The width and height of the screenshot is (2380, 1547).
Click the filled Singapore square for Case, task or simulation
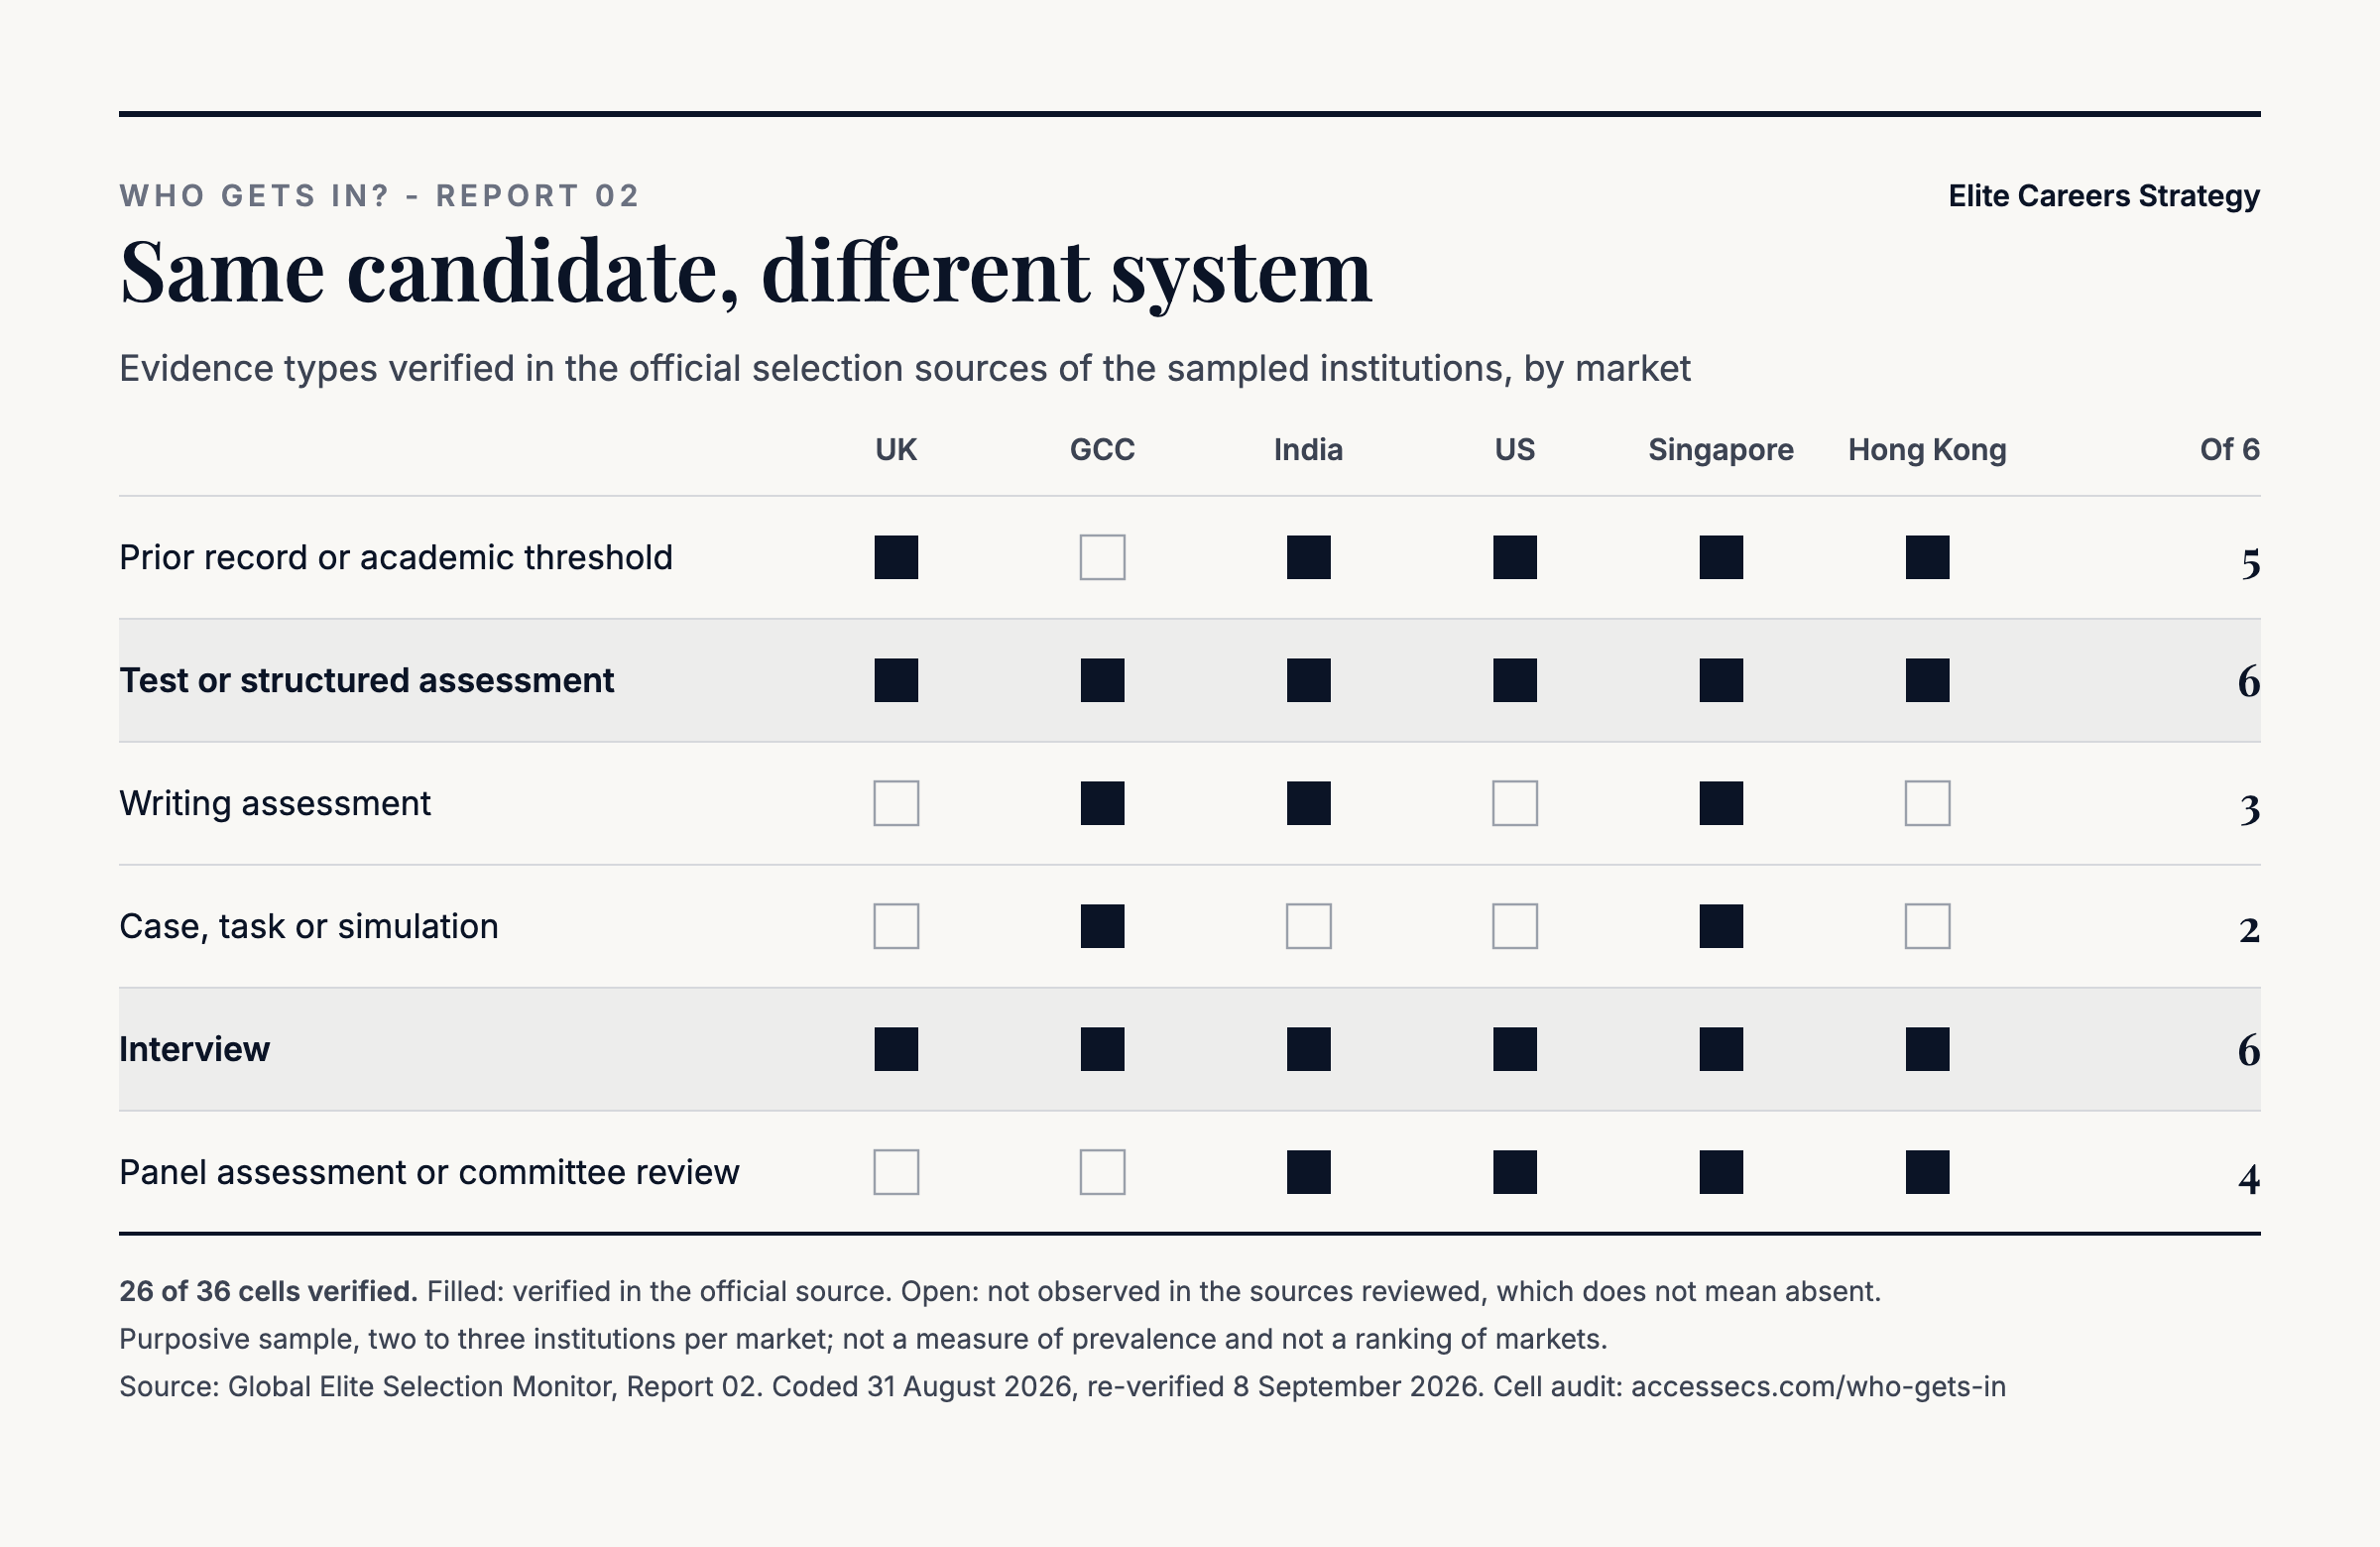[1721, 926]
